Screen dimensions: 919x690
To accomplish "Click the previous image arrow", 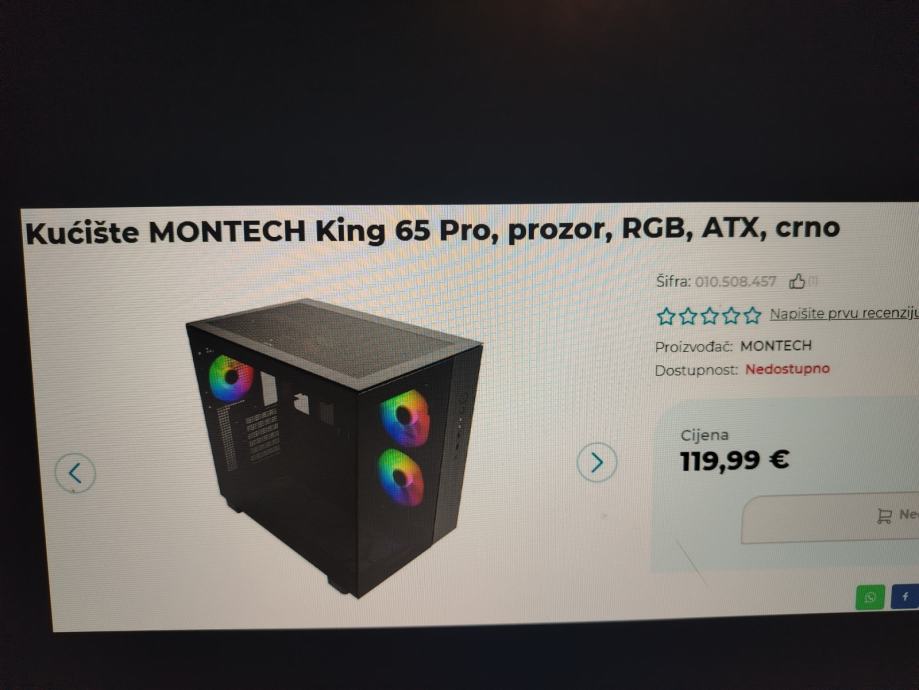I will point(75,473).
